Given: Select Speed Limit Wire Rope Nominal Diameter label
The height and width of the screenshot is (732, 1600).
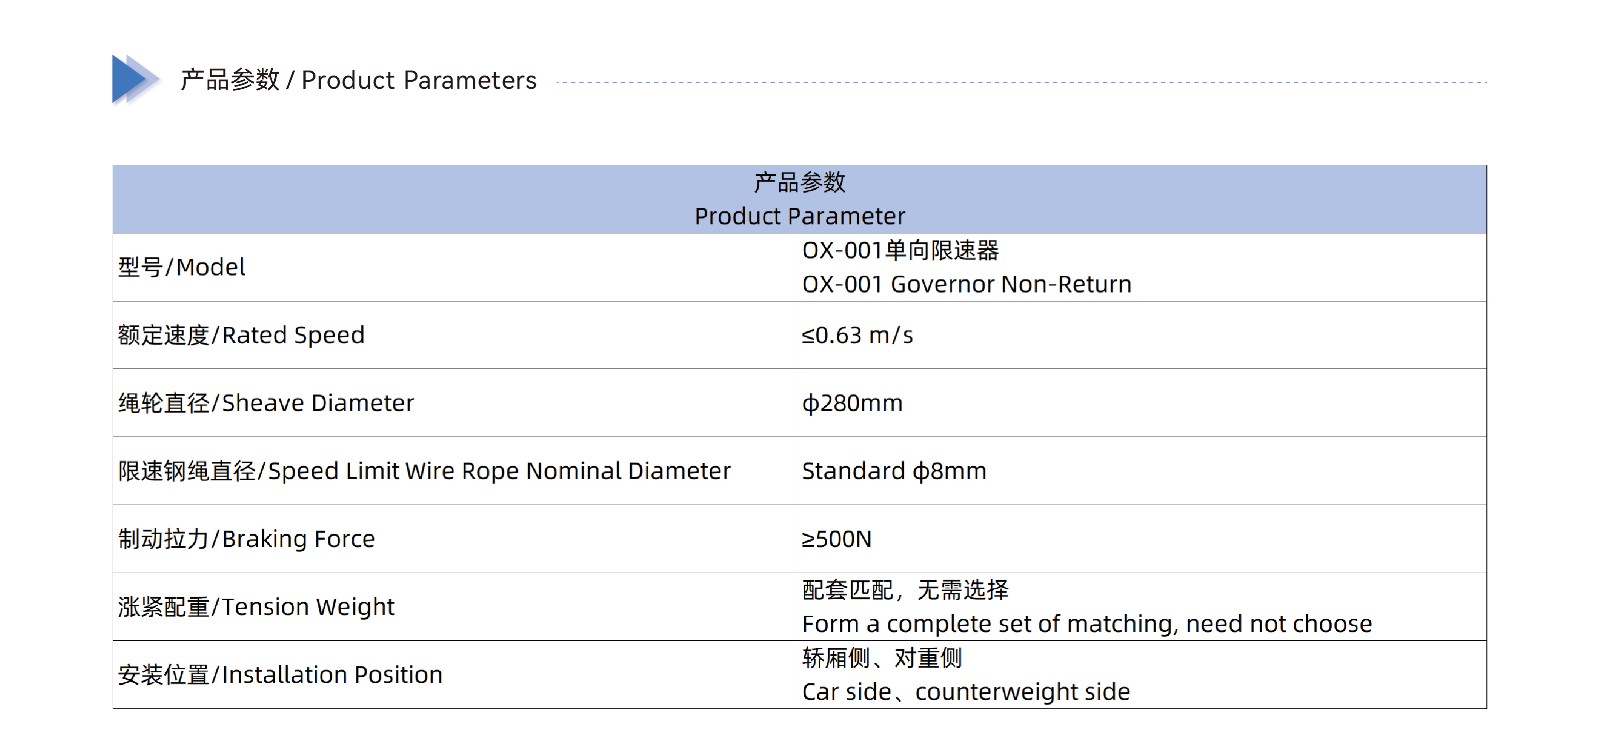Looking at the screenshot, I should click(424, 471).
